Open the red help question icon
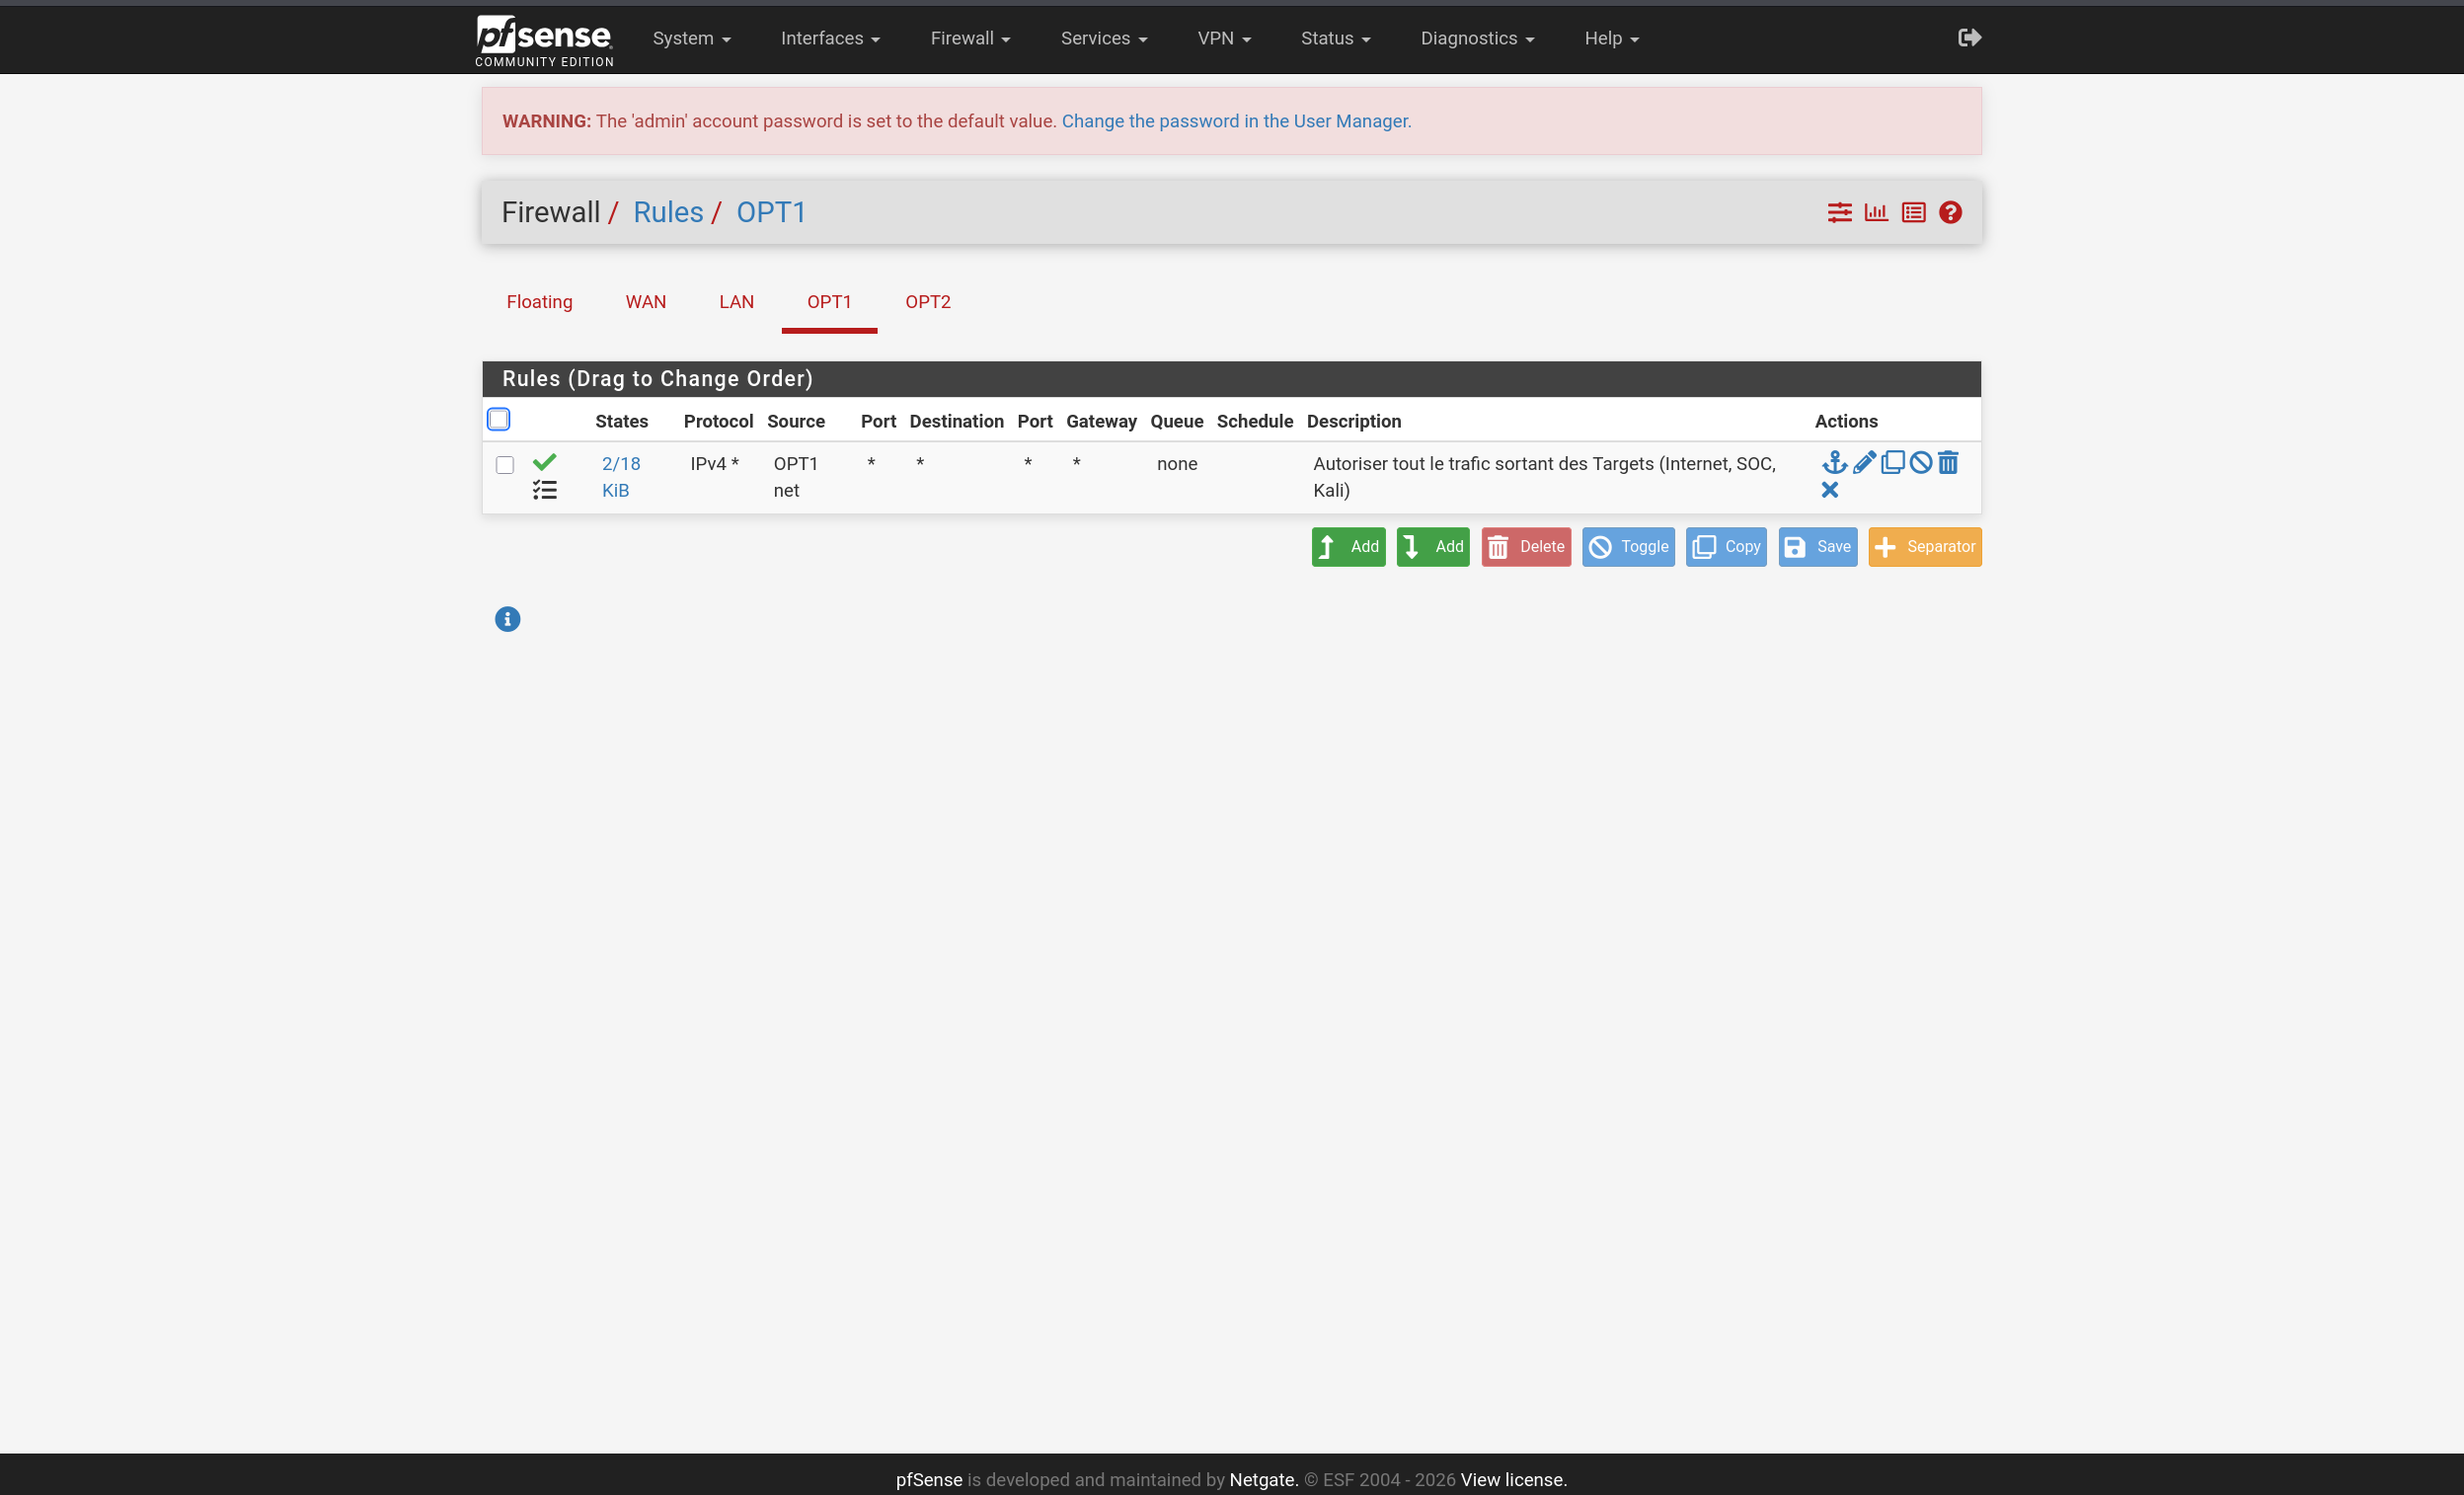This screenshot has width=2464, height=1495. tap(1950, 212)
